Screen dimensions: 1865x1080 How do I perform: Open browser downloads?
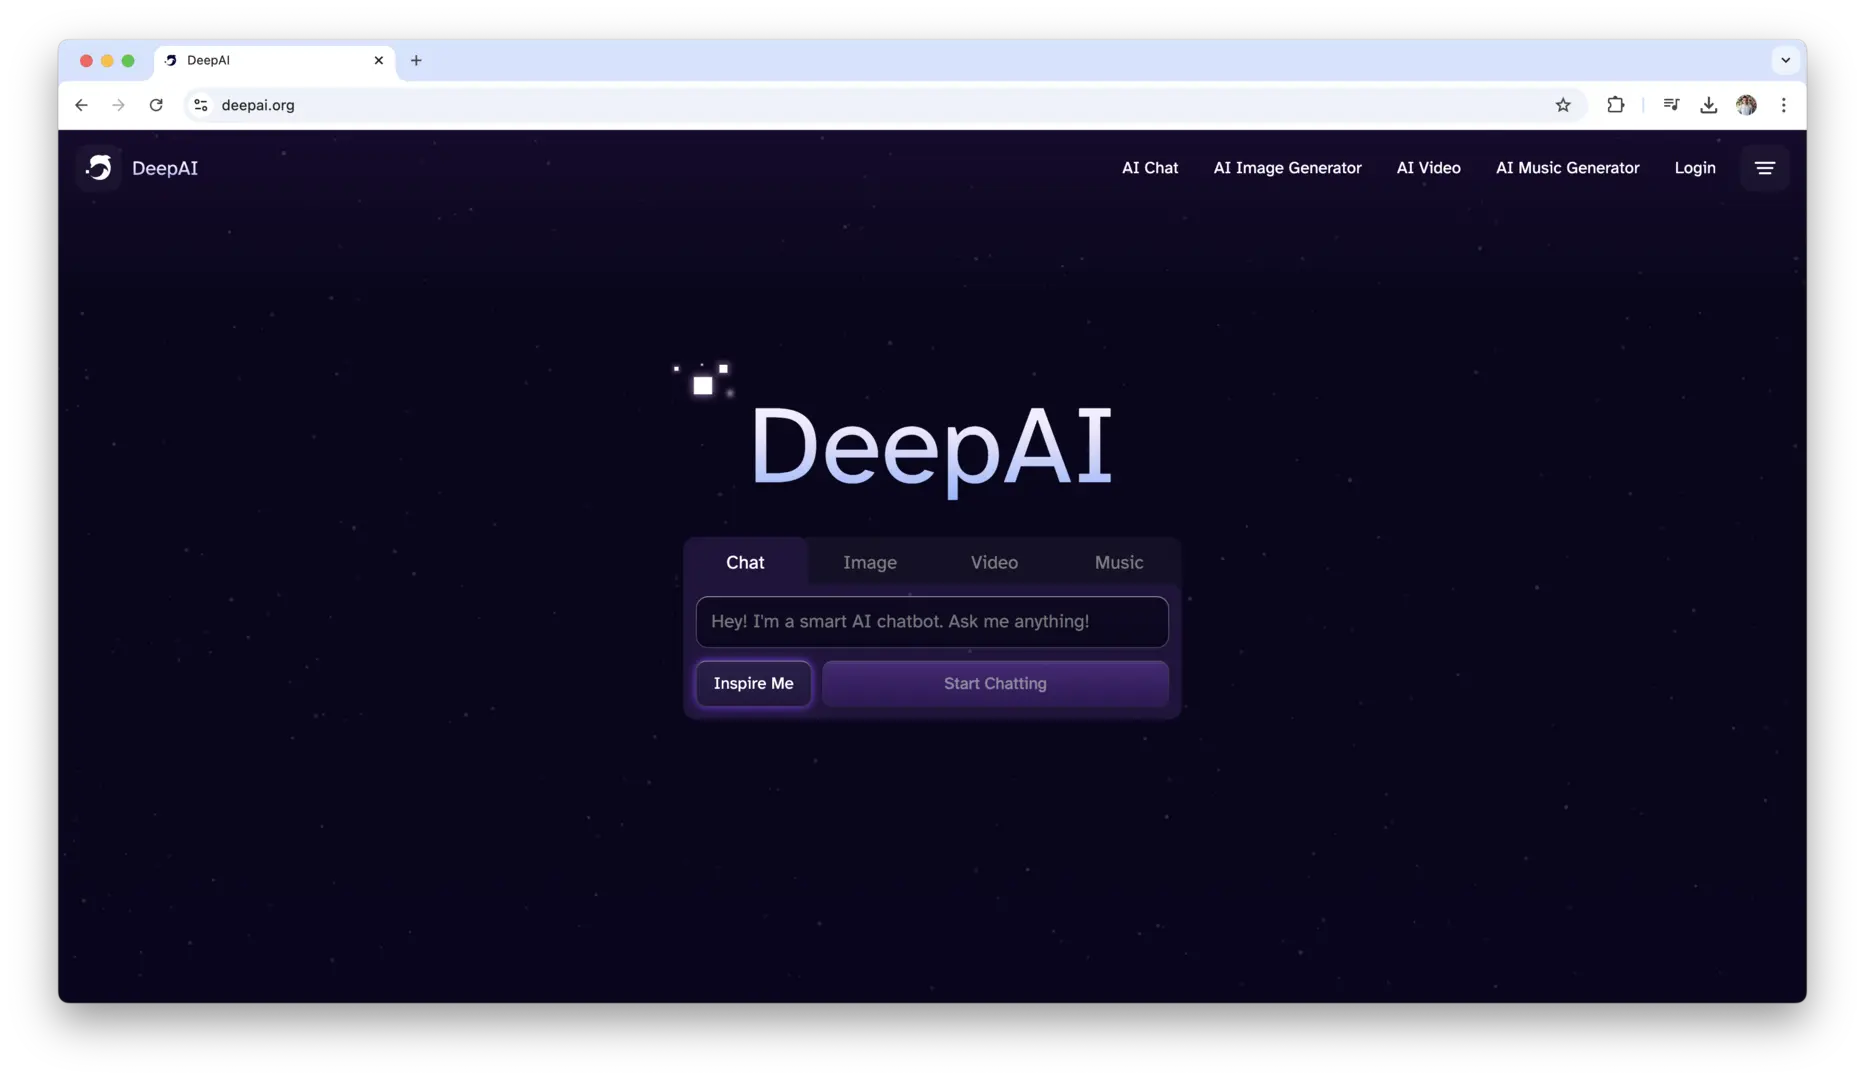(1708, 105)
